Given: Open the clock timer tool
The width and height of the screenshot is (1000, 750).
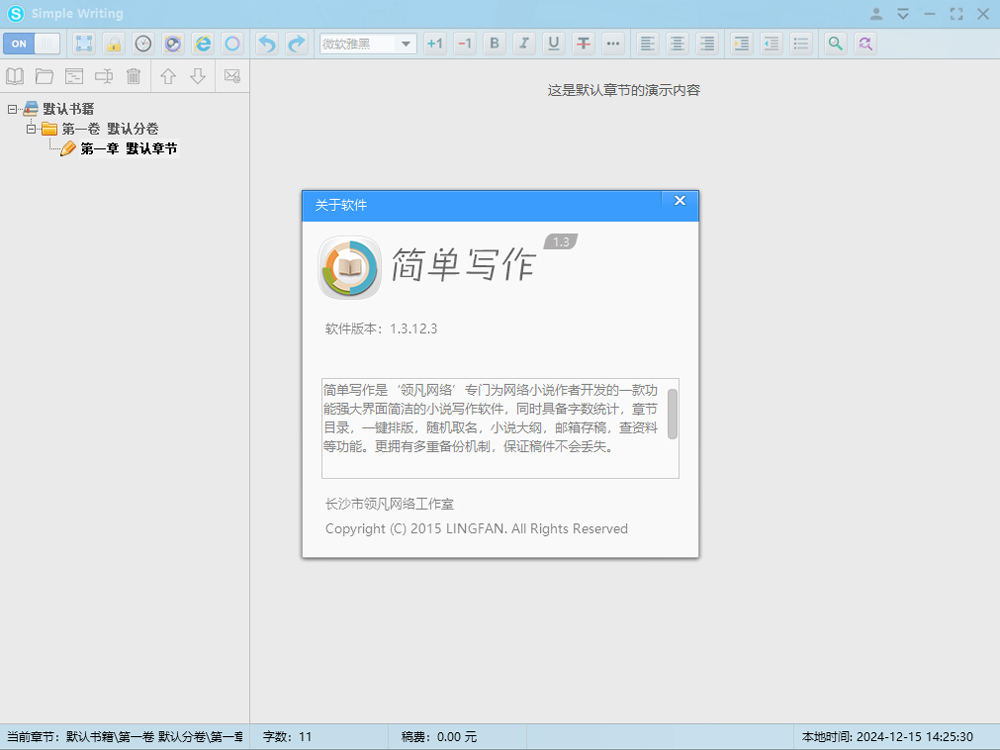Looking at the screenshot, I should [x=143, y=43].
